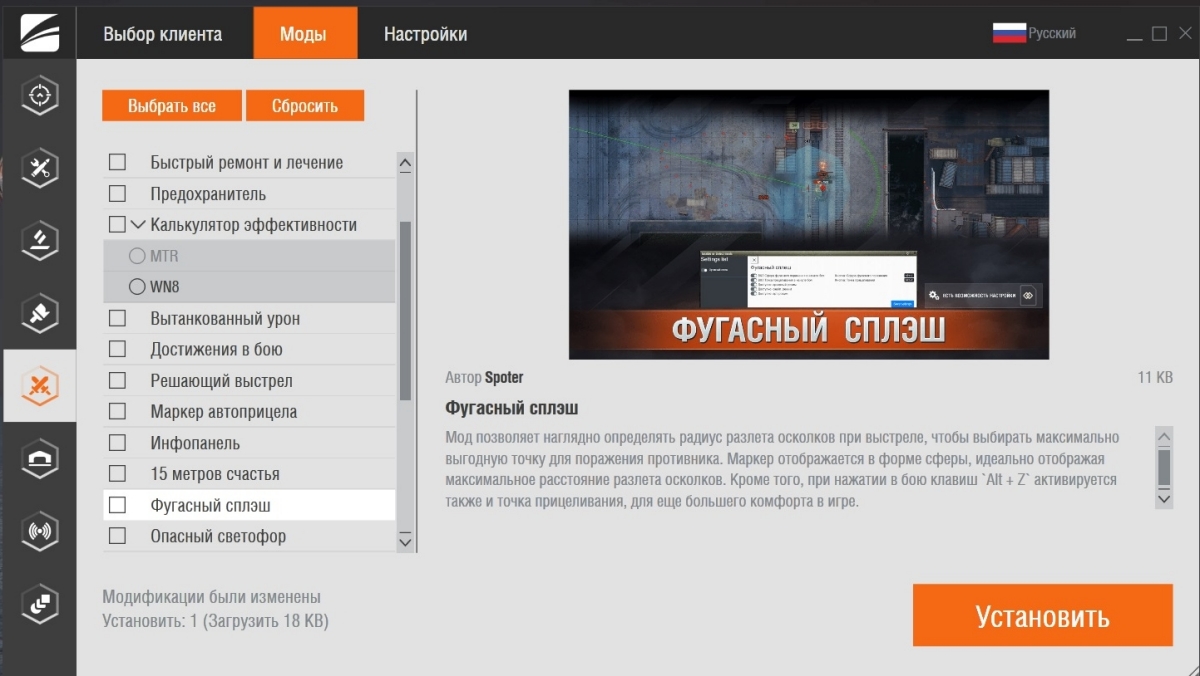Click the author name Spoter

click(x=504, y=378)
